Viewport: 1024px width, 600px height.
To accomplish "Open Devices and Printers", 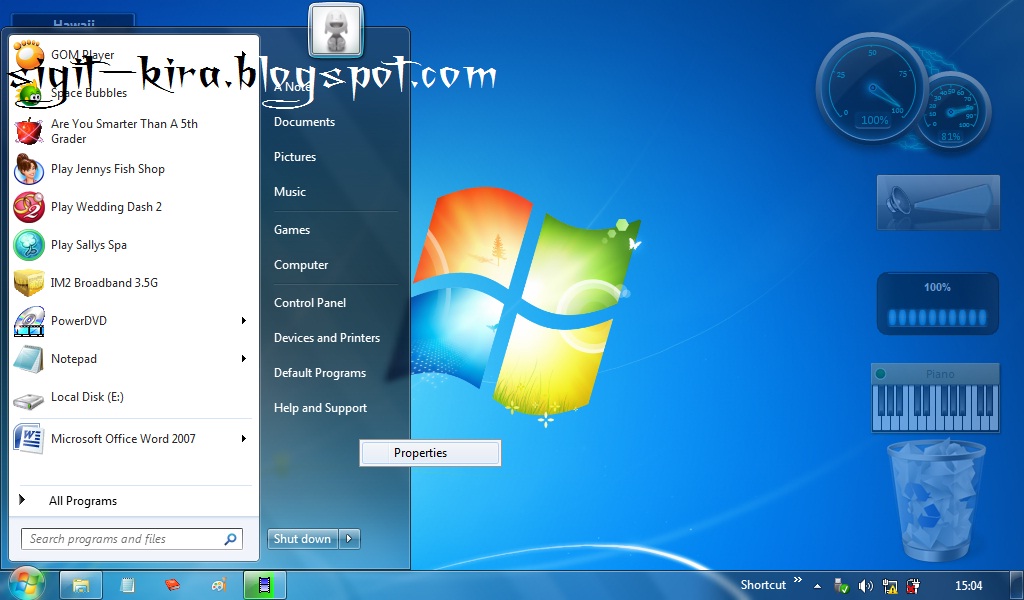I will pyautogui.click(x=327, y=338).
